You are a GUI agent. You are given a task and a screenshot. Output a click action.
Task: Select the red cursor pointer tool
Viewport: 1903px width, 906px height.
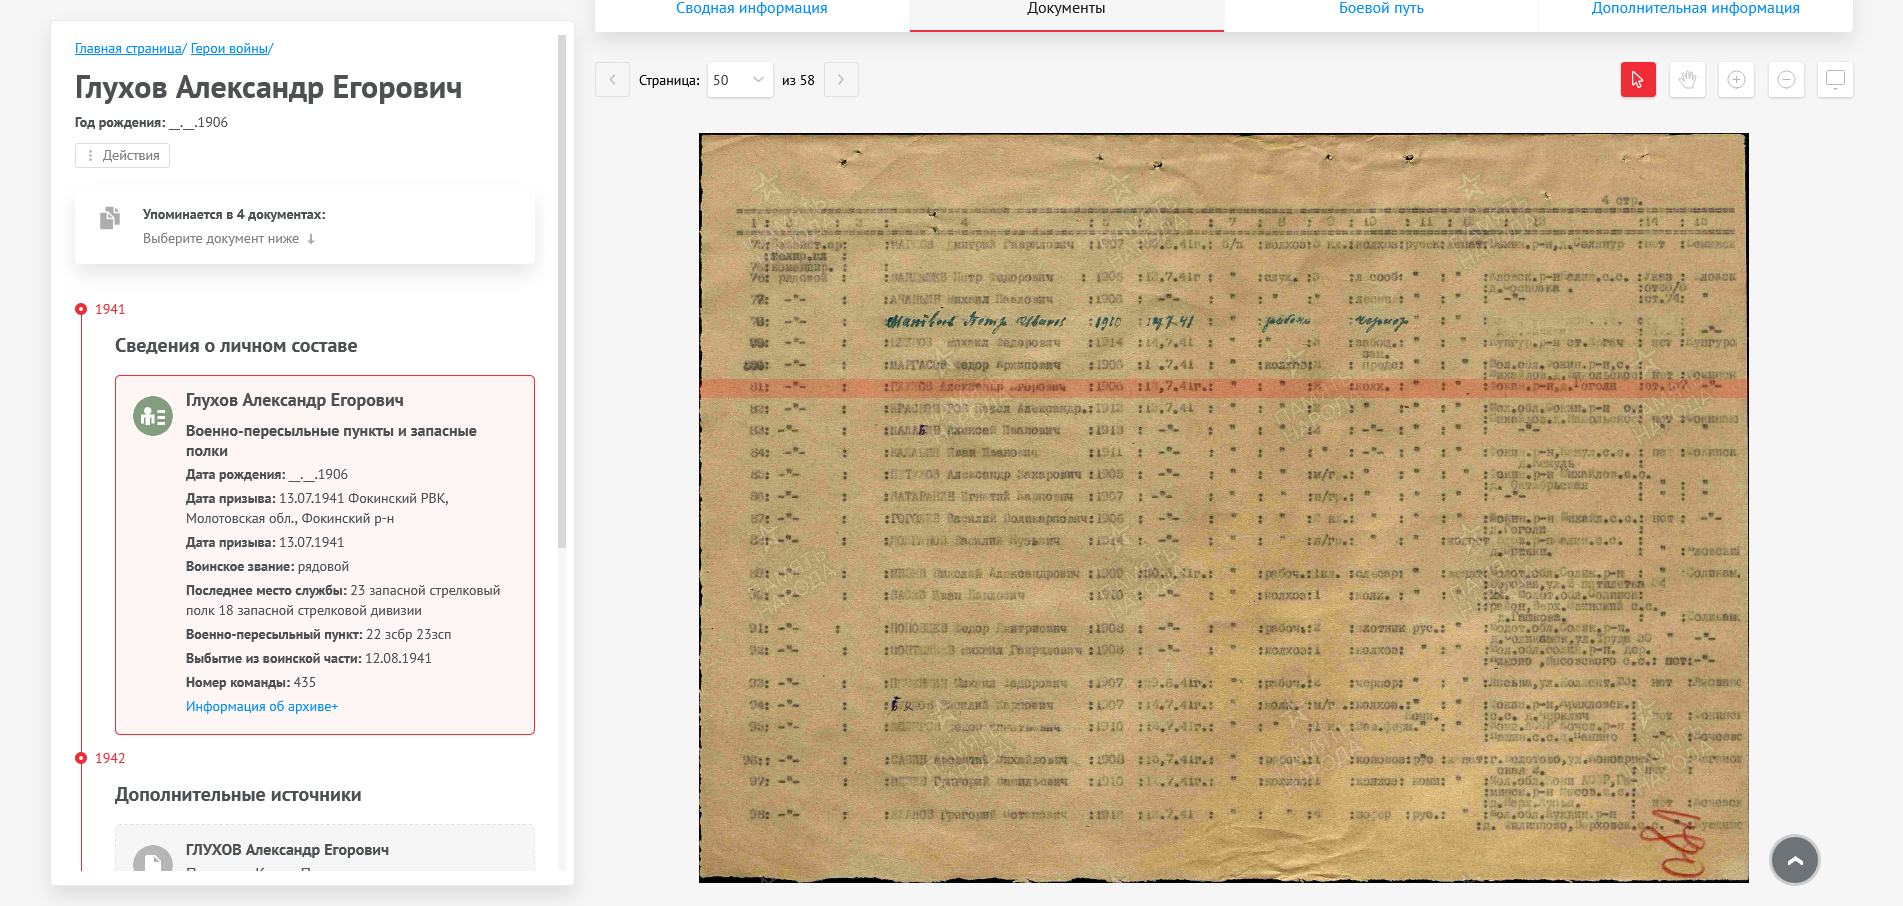click(x=1638, y=80)
